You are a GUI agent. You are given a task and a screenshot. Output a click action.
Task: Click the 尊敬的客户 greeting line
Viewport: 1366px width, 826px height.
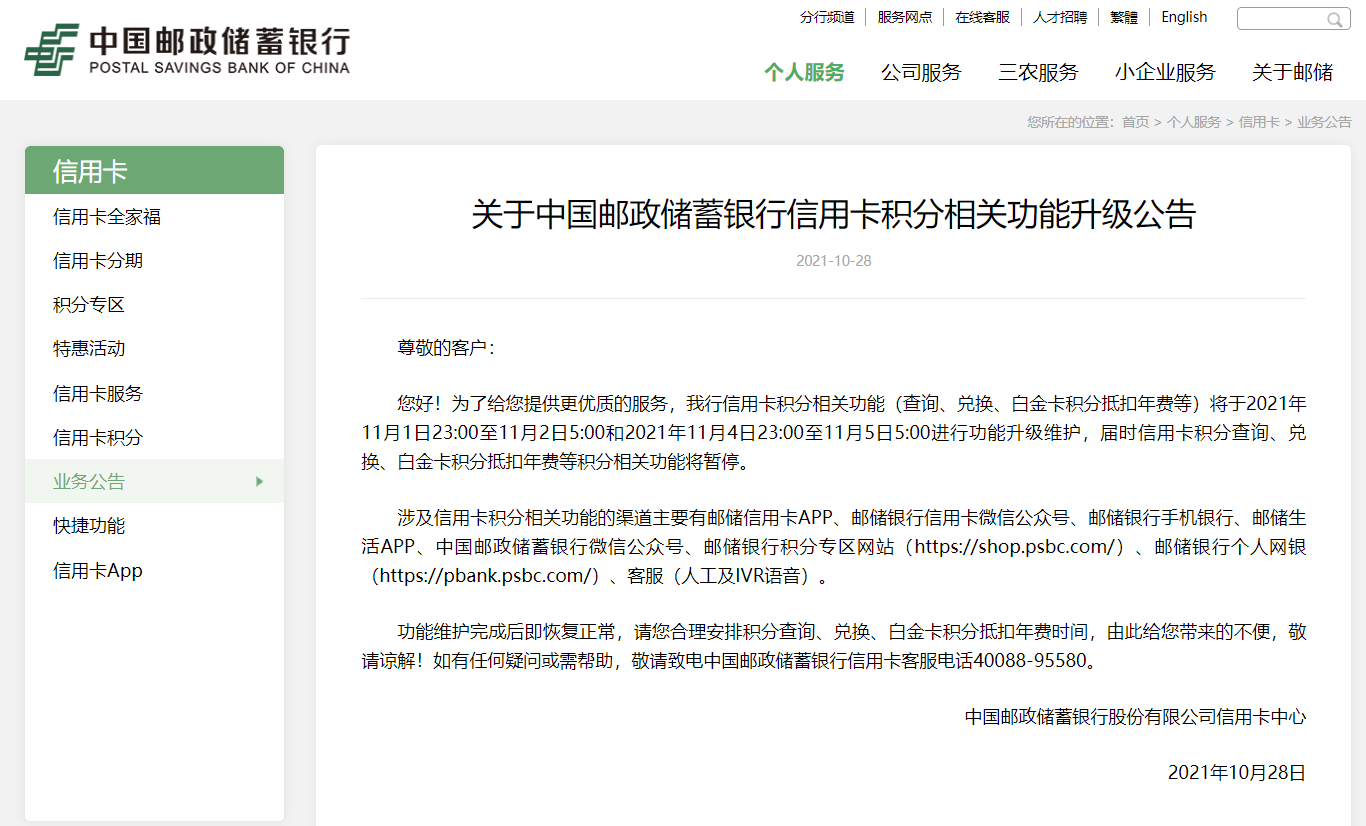pyautogui.click(x=446, y=348)
